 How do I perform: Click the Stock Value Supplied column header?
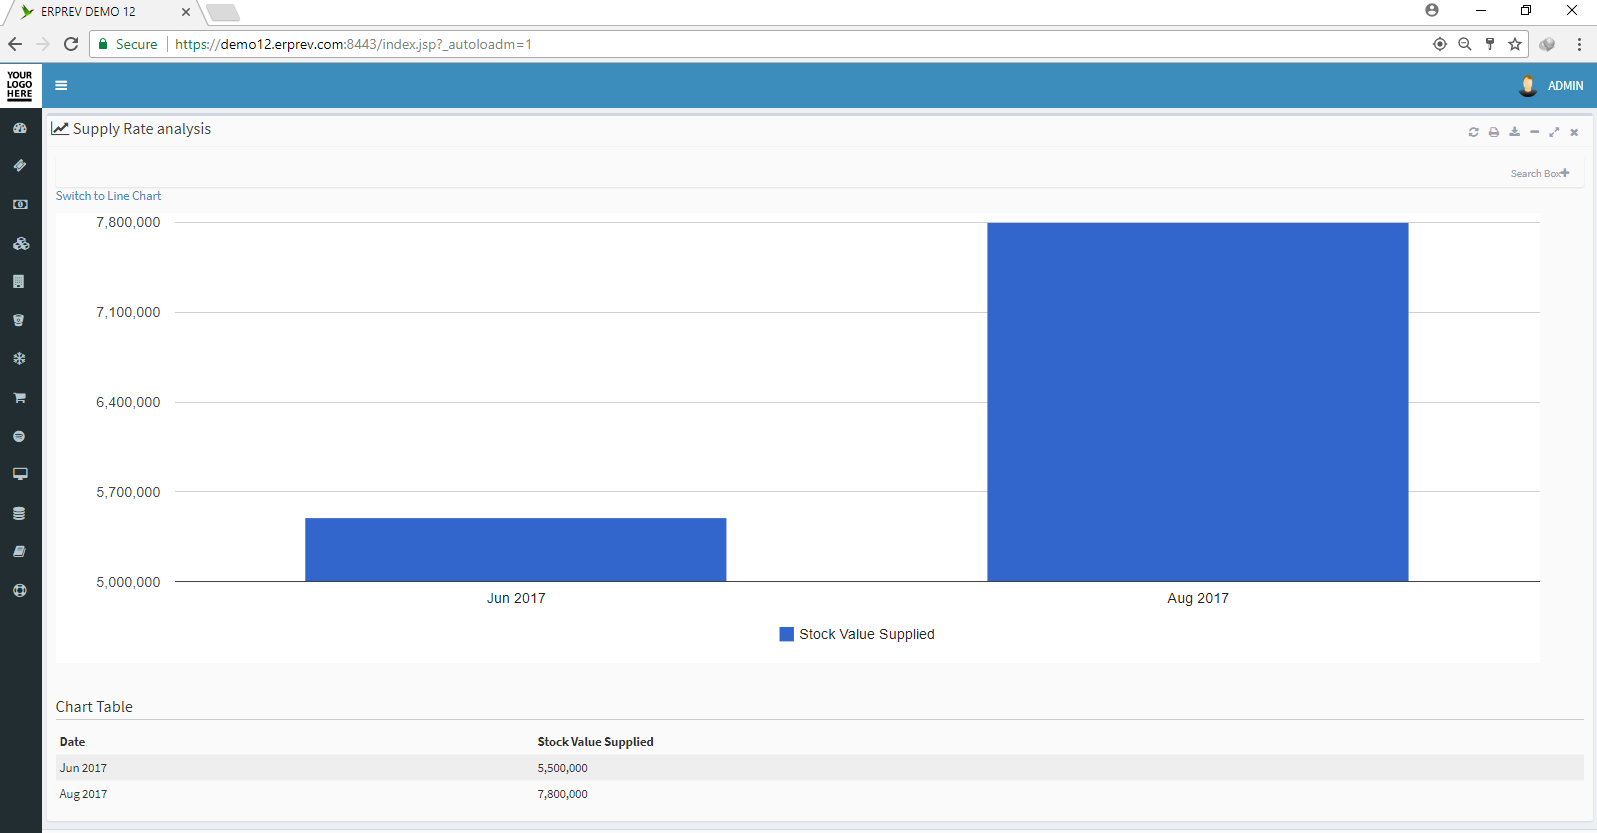[595, 742]
